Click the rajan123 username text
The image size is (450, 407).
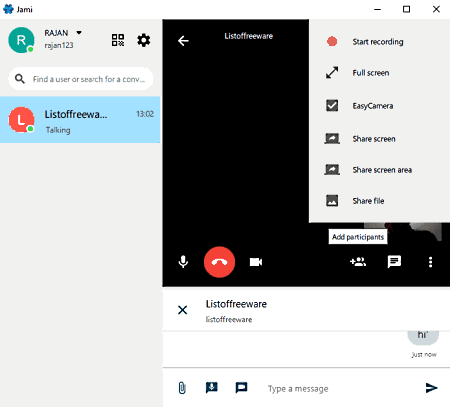(x=59, y=45)
